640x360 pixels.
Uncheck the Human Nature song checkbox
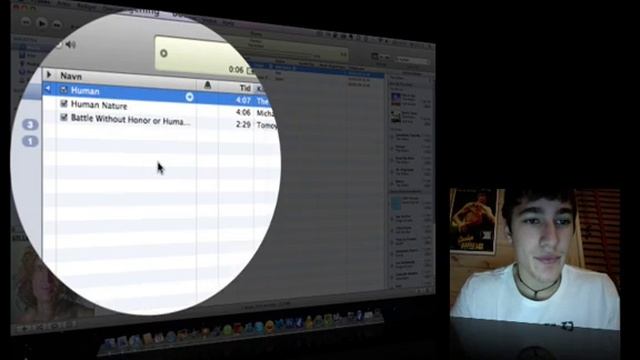(x=64, y=104)
